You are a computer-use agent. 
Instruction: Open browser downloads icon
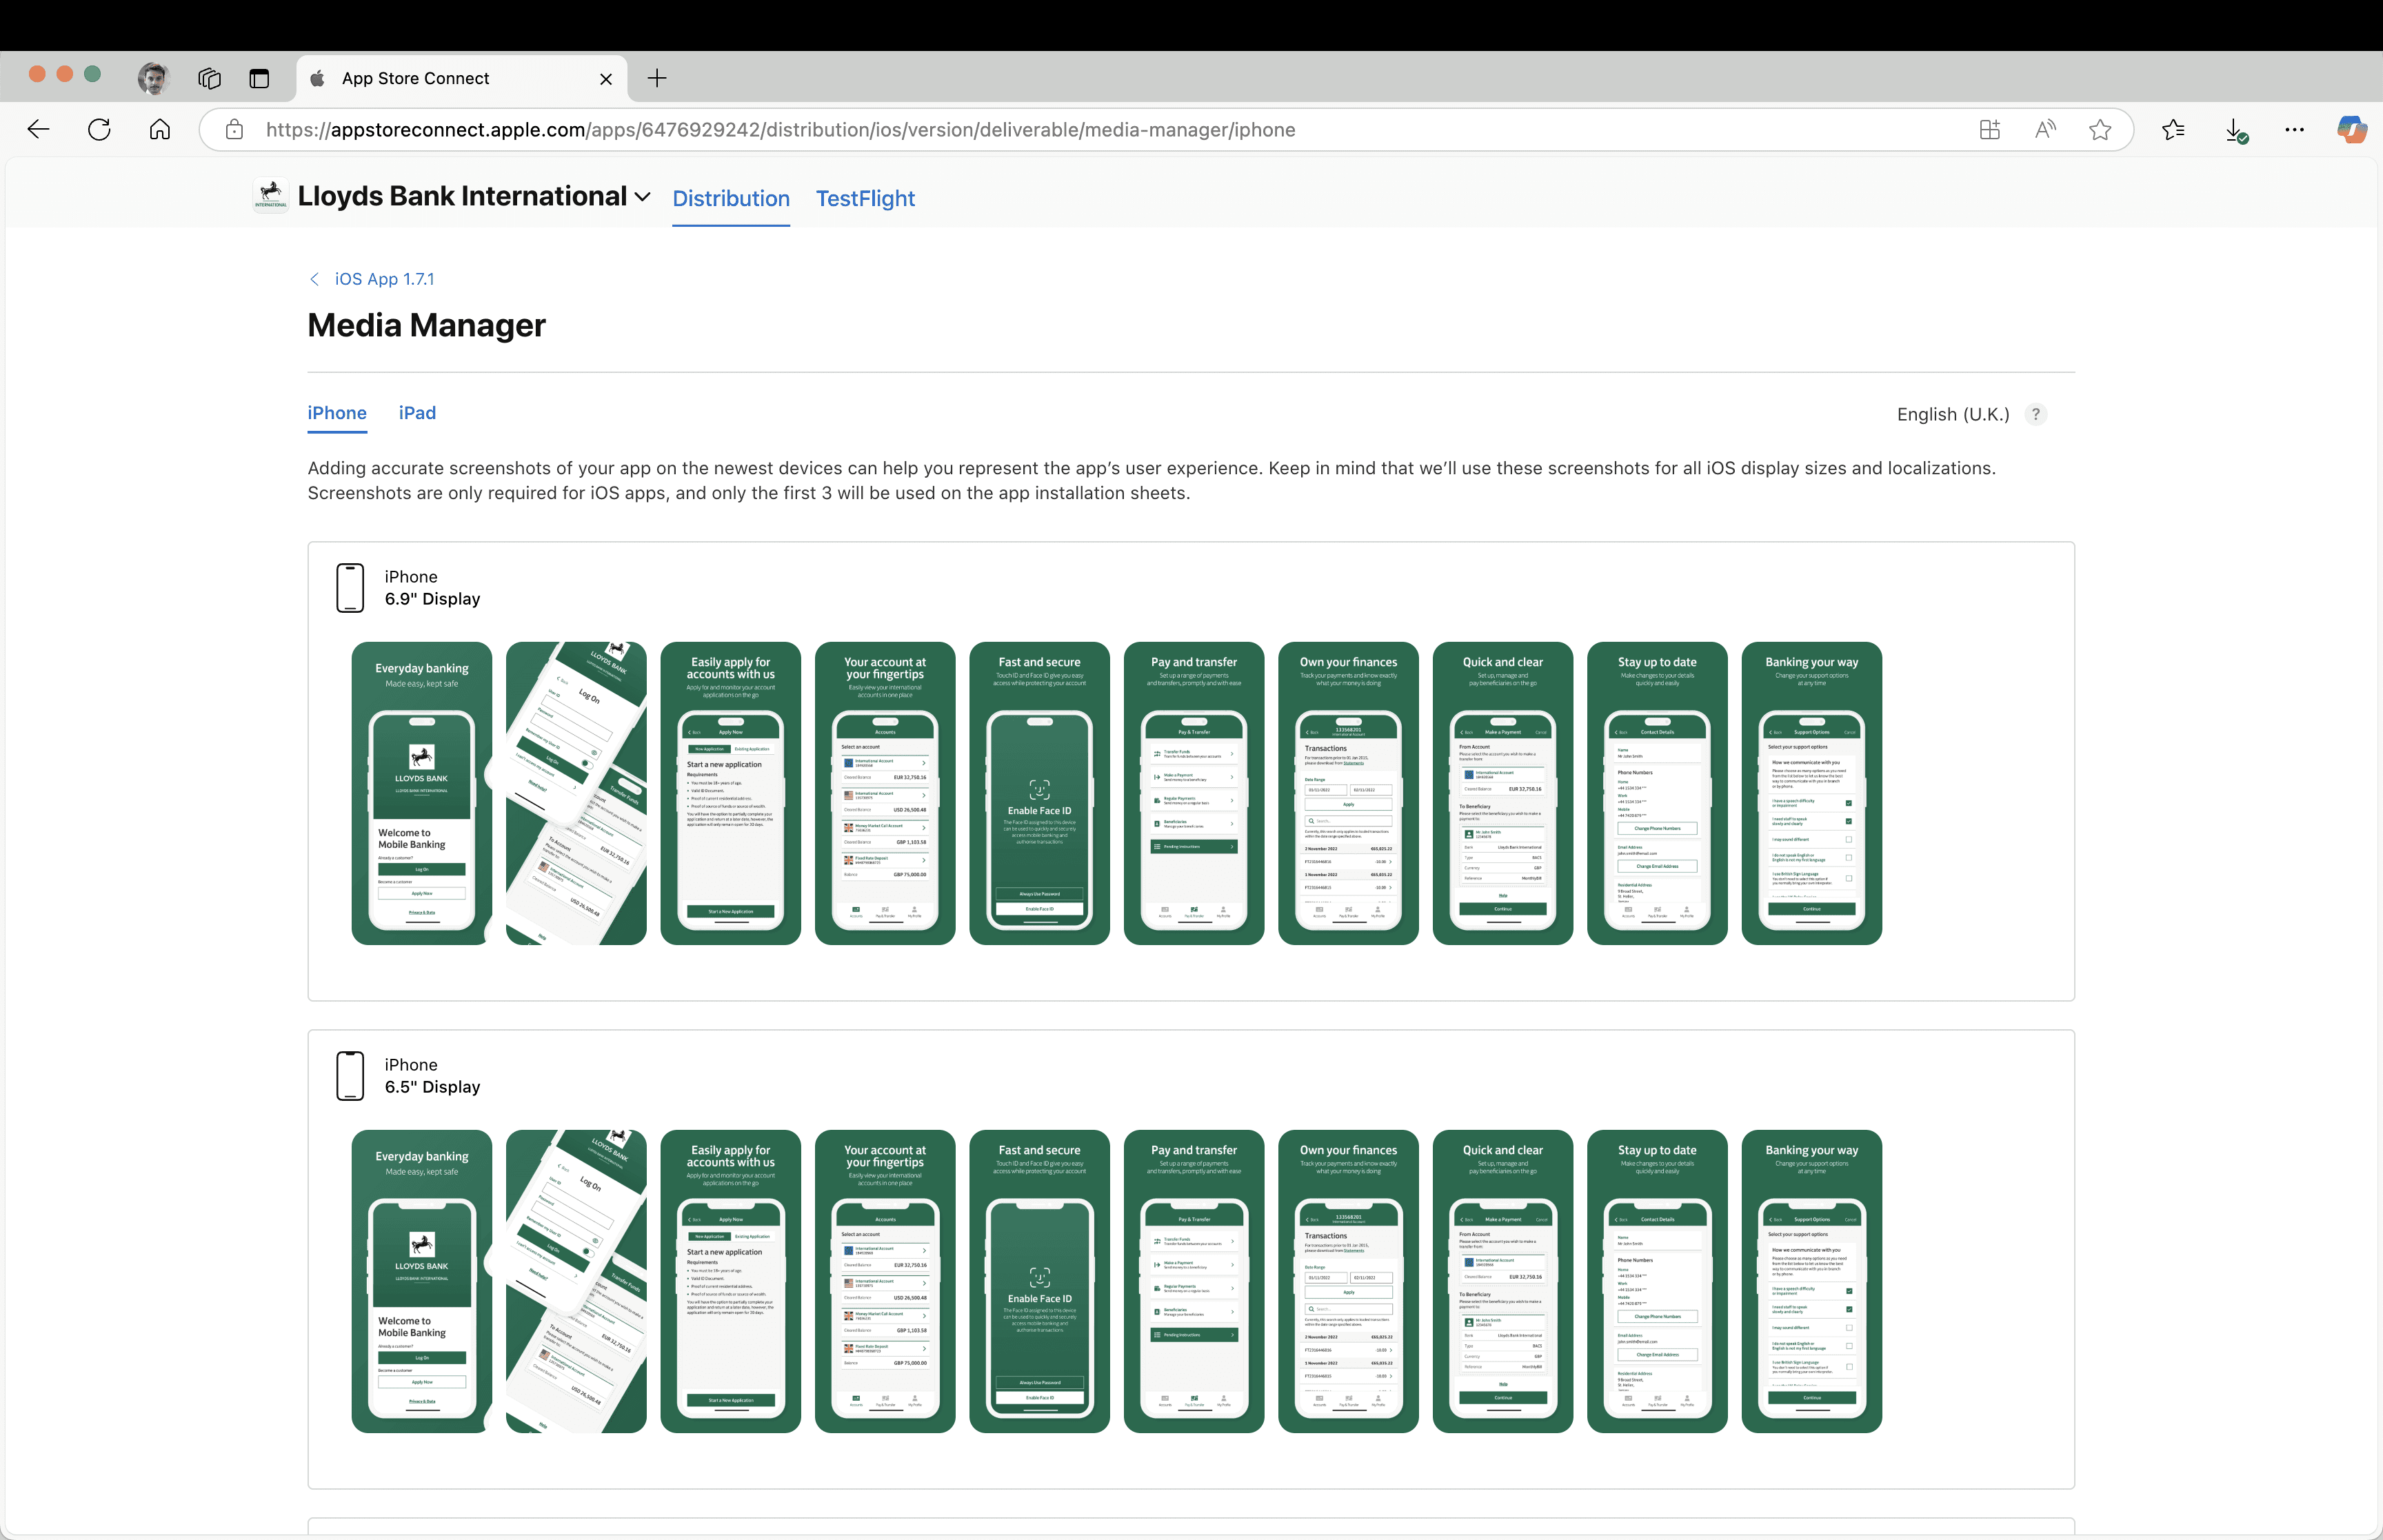pyautogui.click(x=2235, y=129)
